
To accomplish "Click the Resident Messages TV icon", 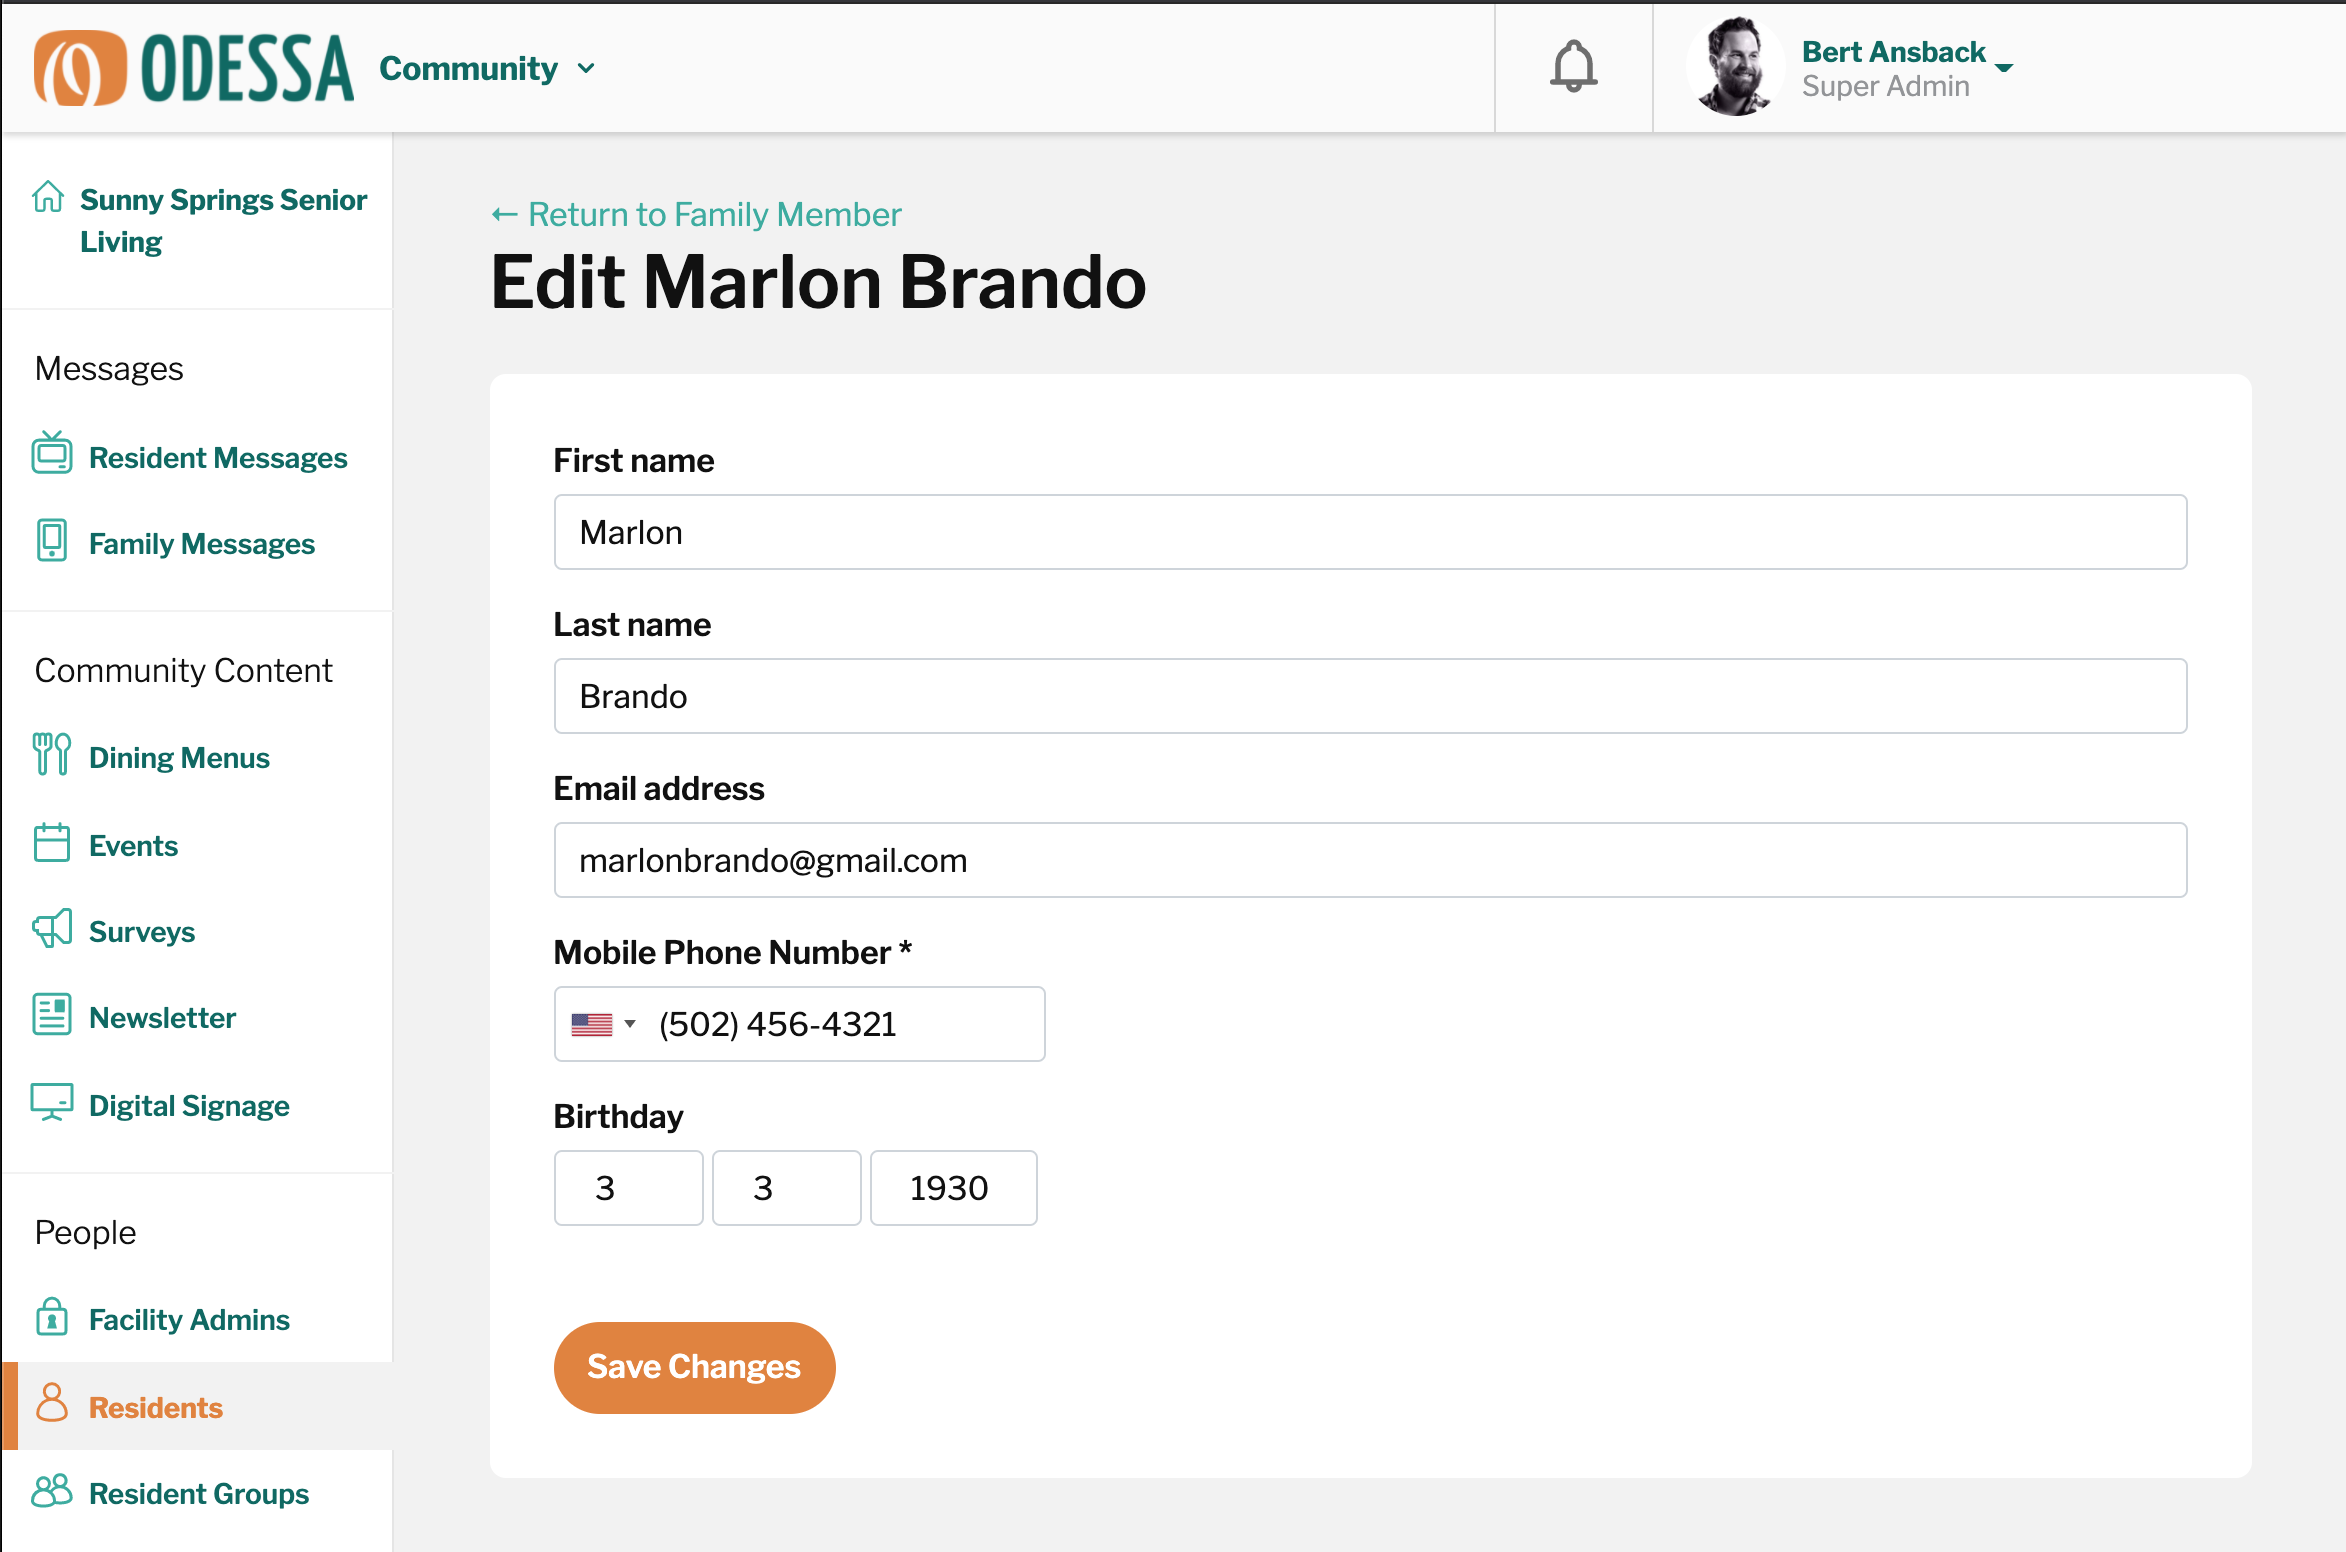I will 52,453.
